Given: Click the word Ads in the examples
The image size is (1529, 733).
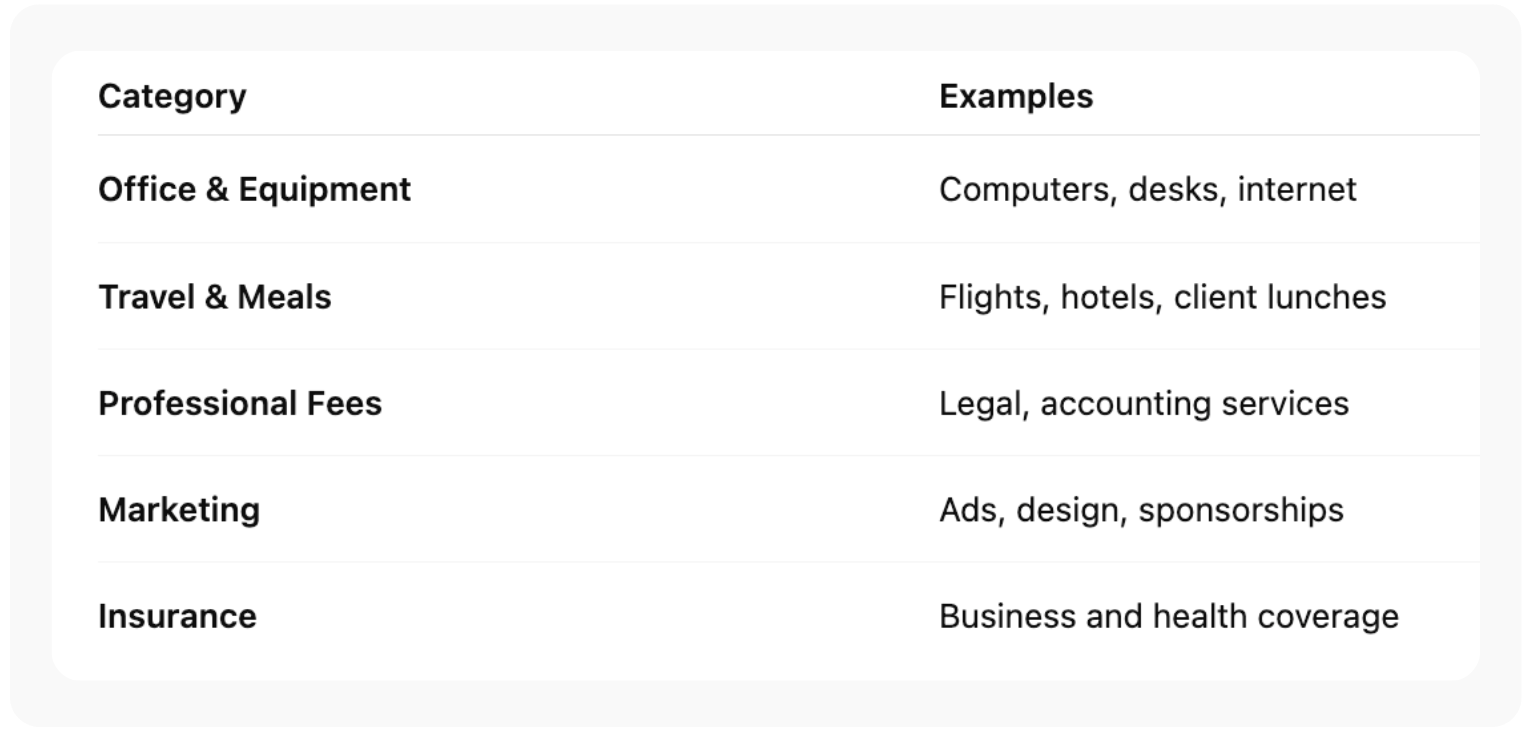Looking at the screenshot, I should (x=969, y=510).
